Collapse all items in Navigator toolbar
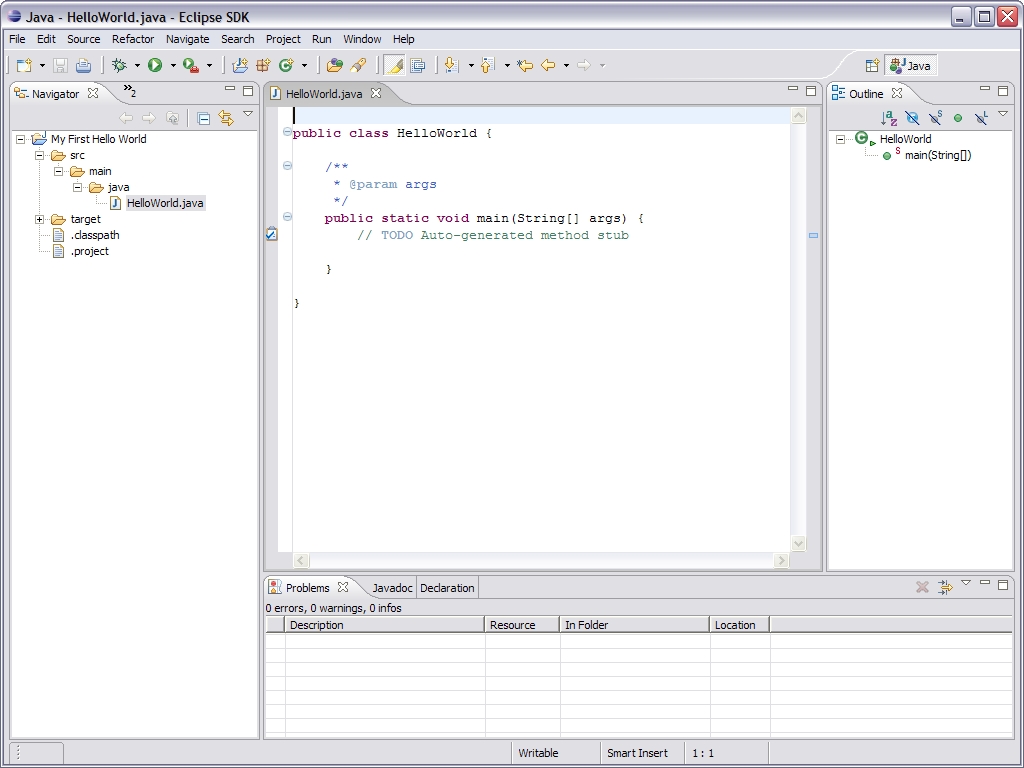The width and height of the screenshot is (1024, 768). (203, 118)
